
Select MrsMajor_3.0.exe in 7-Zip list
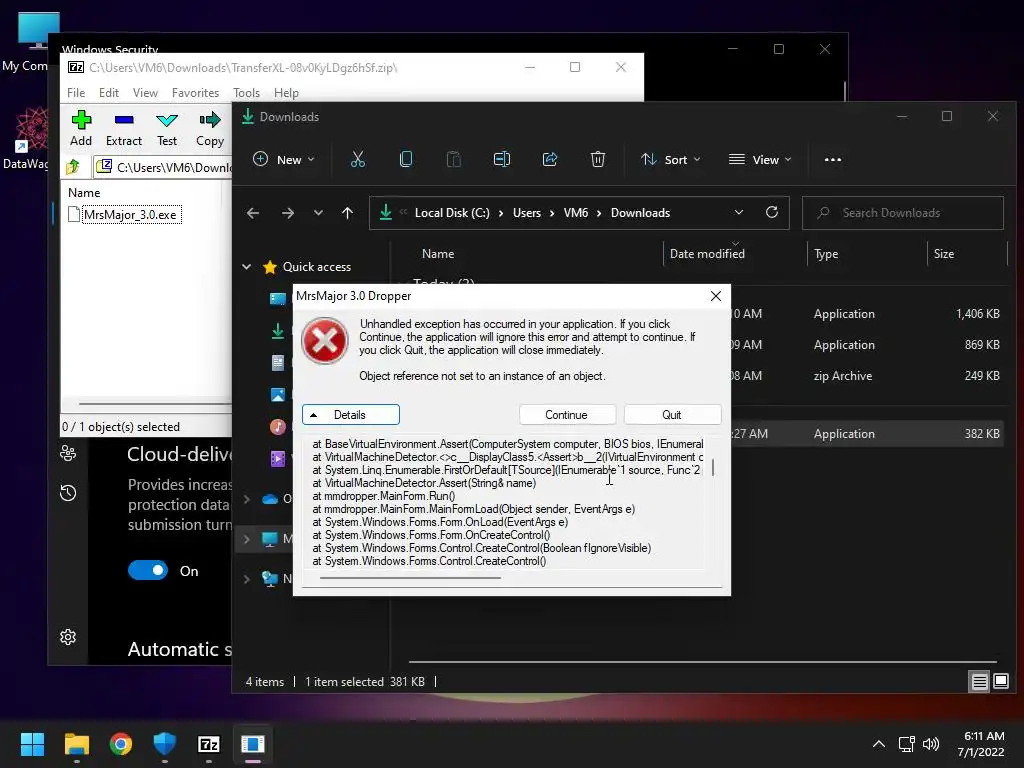(x=131, y=215)
